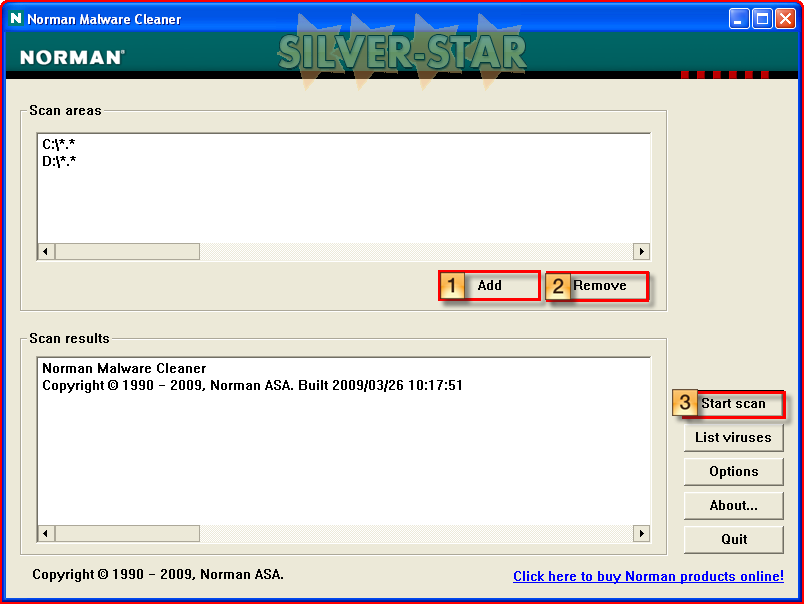Select the D:\*.* scan area entry

pos(59,161)
